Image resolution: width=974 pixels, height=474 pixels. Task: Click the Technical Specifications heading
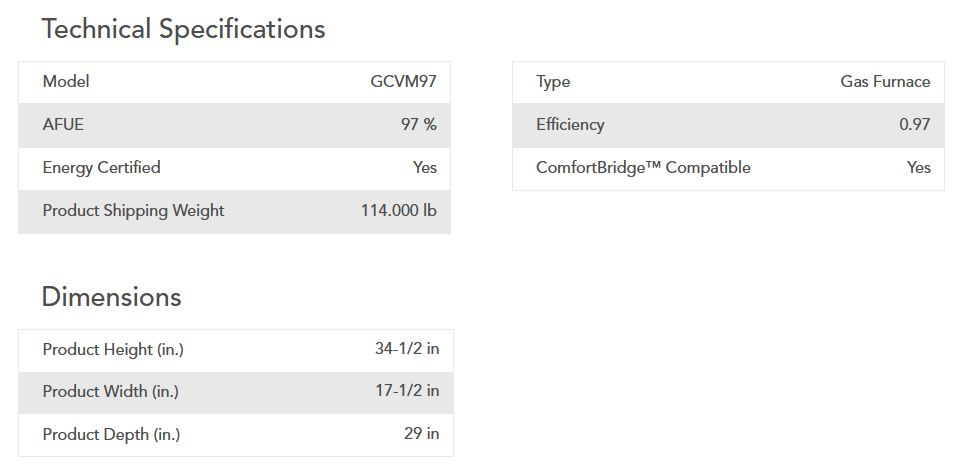tap(183, 29)
